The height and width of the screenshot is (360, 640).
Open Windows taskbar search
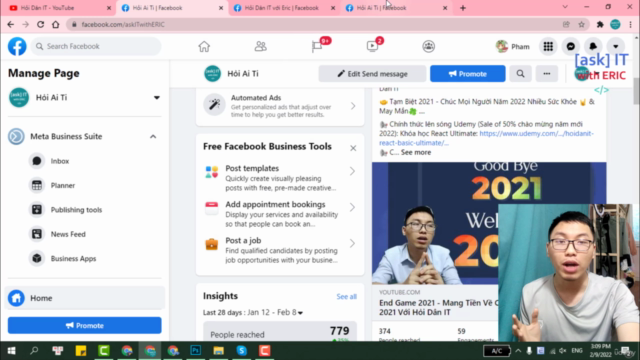tap(34, 351)
